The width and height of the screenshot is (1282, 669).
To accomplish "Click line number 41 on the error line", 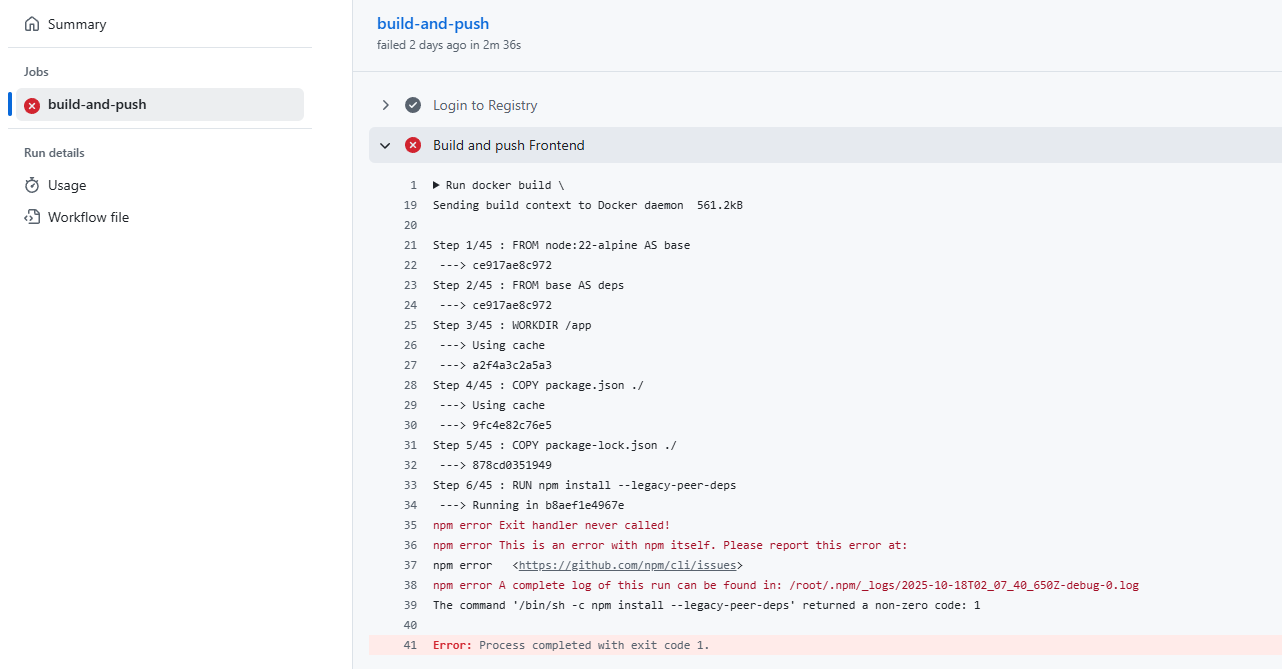I will 410,645.
